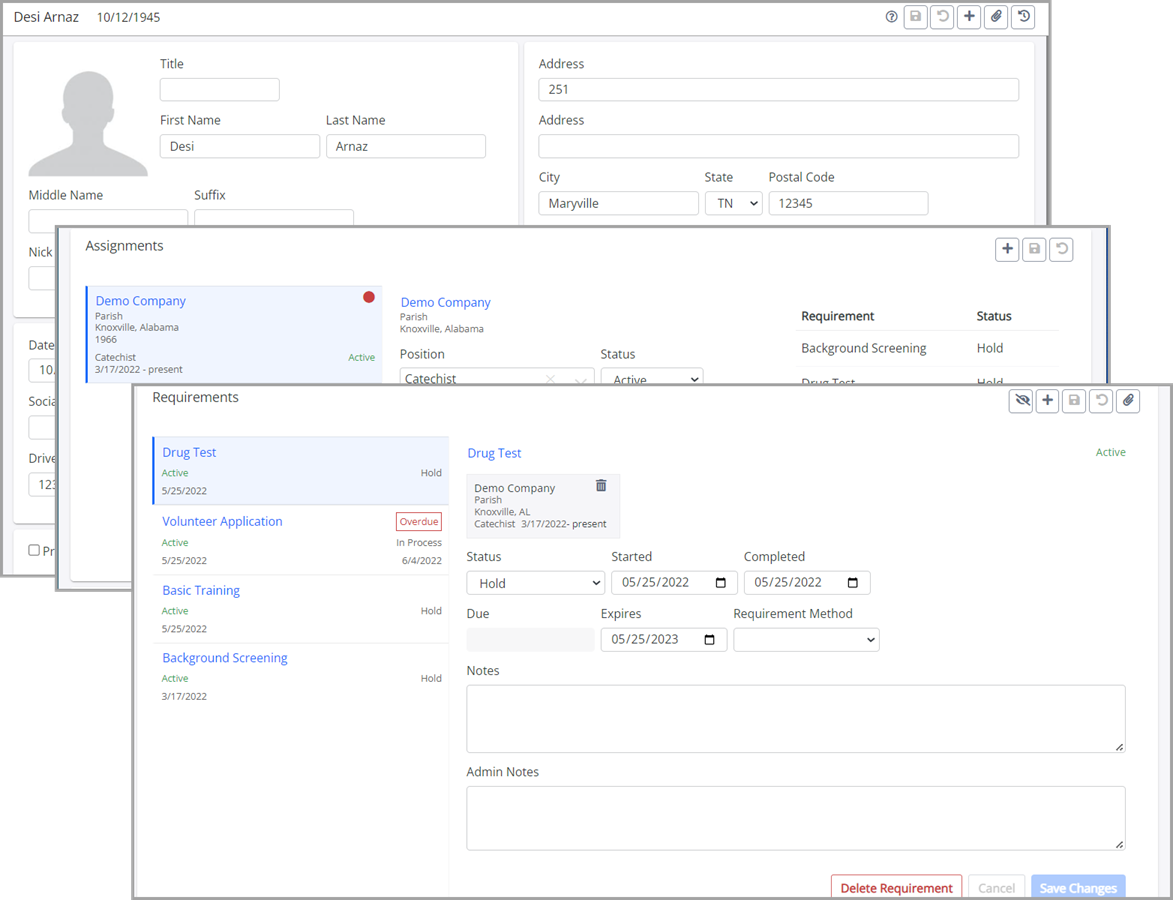This screenshot has width=1173, height=900.
Task: Click Last Name field containing Arnaz
Action: click(x=406, y=147)
